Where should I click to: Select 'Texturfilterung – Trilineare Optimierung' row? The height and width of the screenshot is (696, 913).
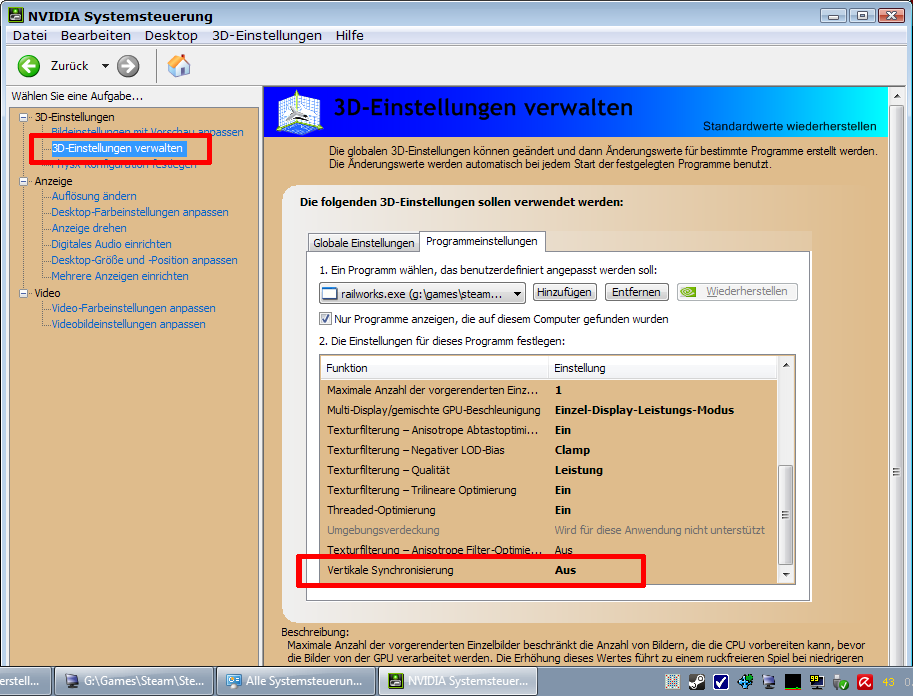(x=548, y=490)
